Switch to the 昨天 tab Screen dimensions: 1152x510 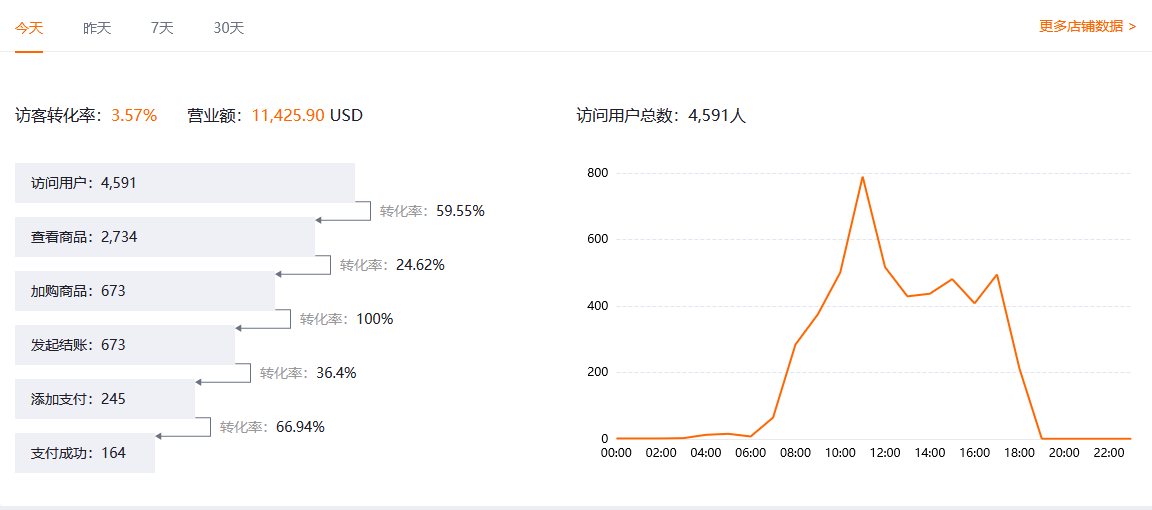click(97, 28)
